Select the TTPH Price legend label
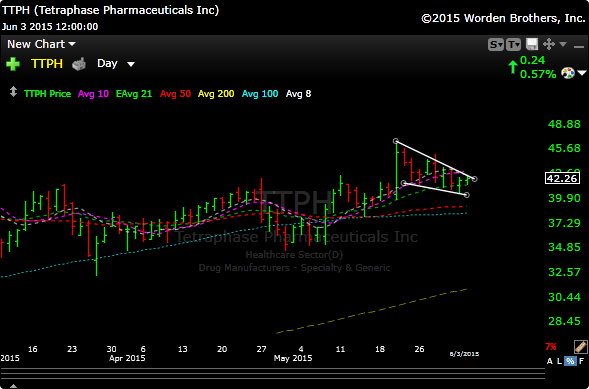589x389 pixels. (x=47, y=93)
